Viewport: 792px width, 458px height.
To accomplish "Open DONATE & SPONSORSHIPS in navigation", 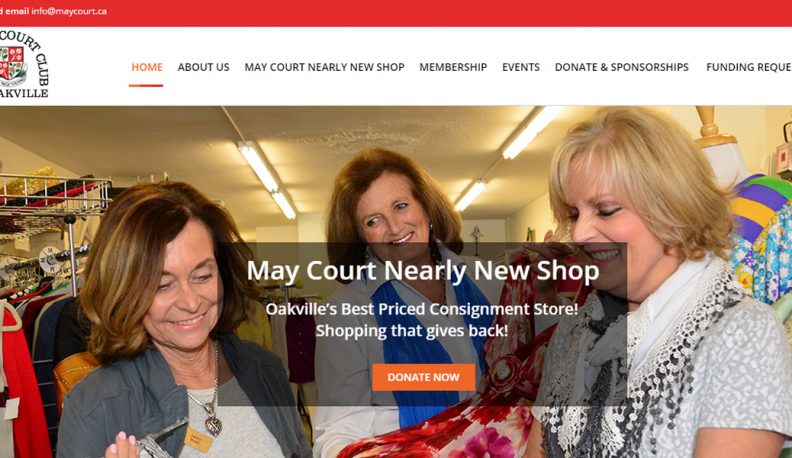I will pos(621,67).
